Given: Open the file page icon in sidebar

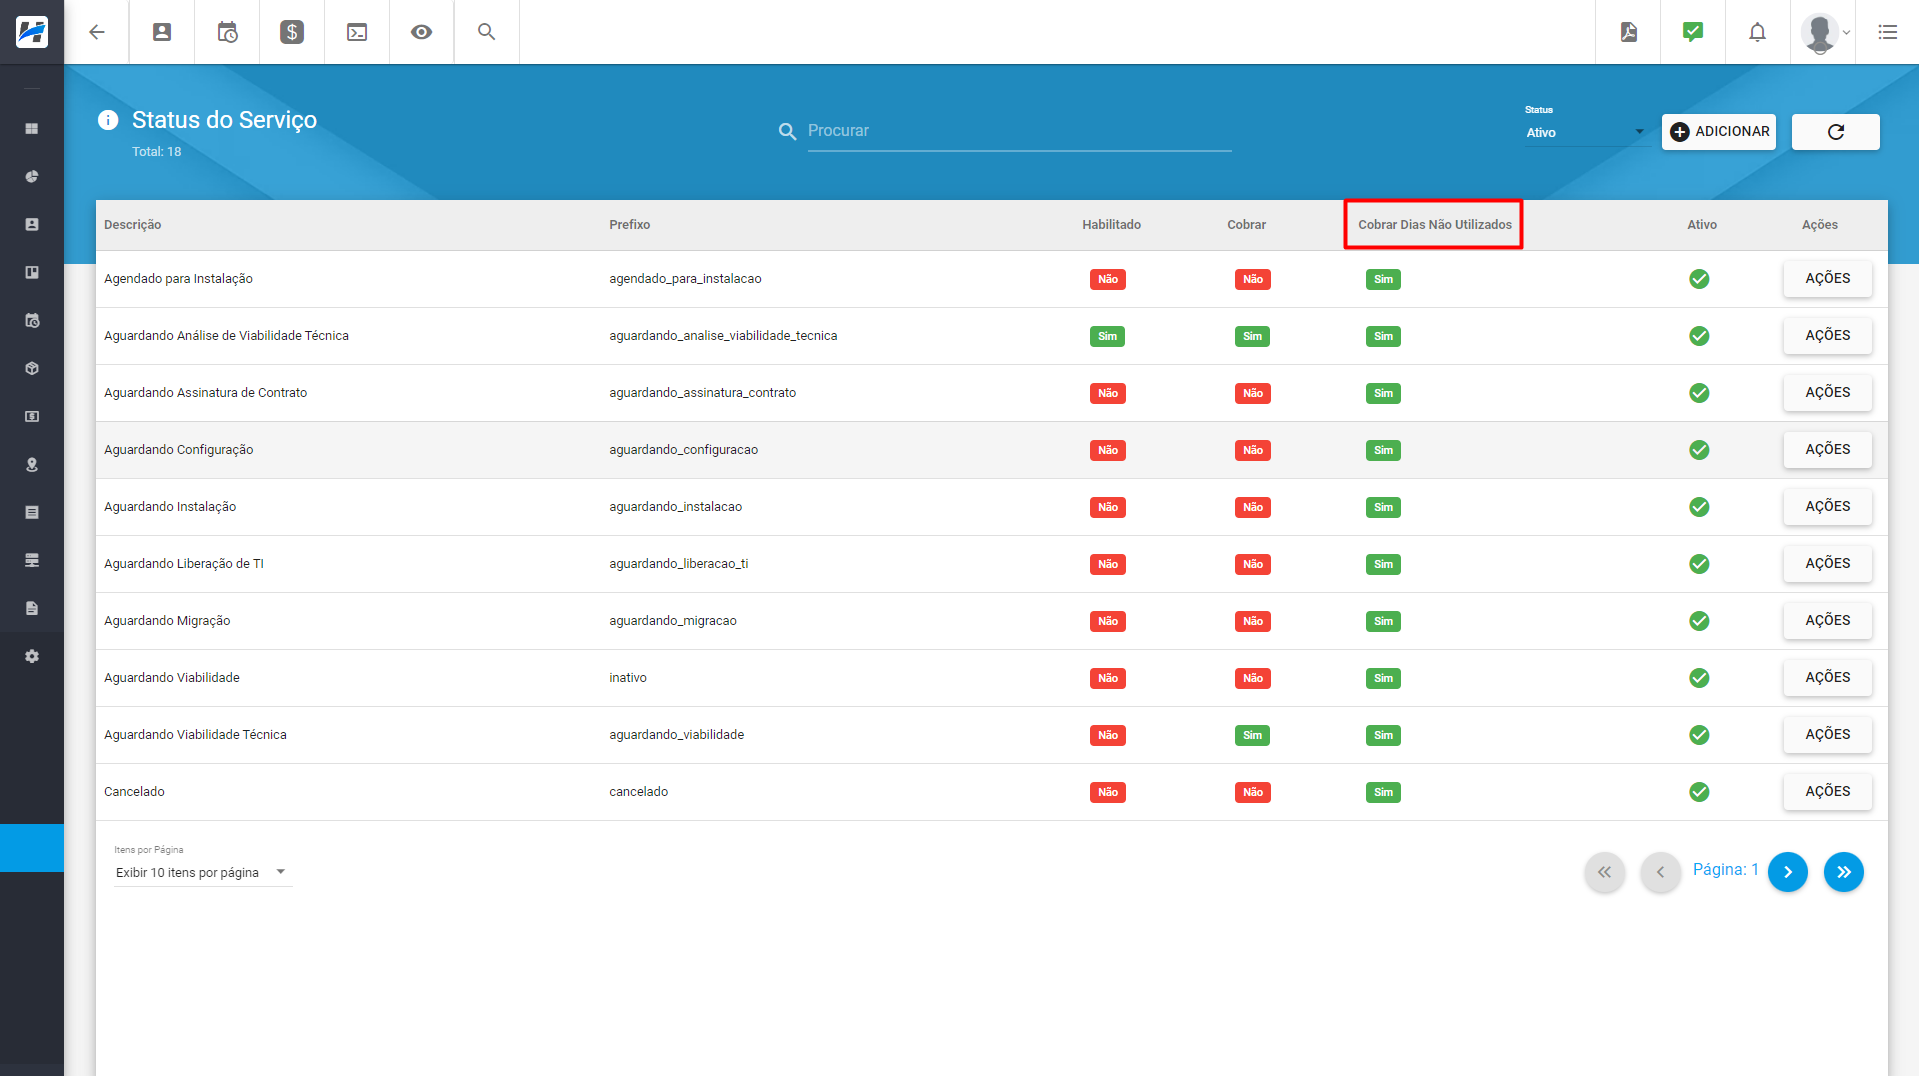Looking at the screenshot, I should tap(32, 609).
